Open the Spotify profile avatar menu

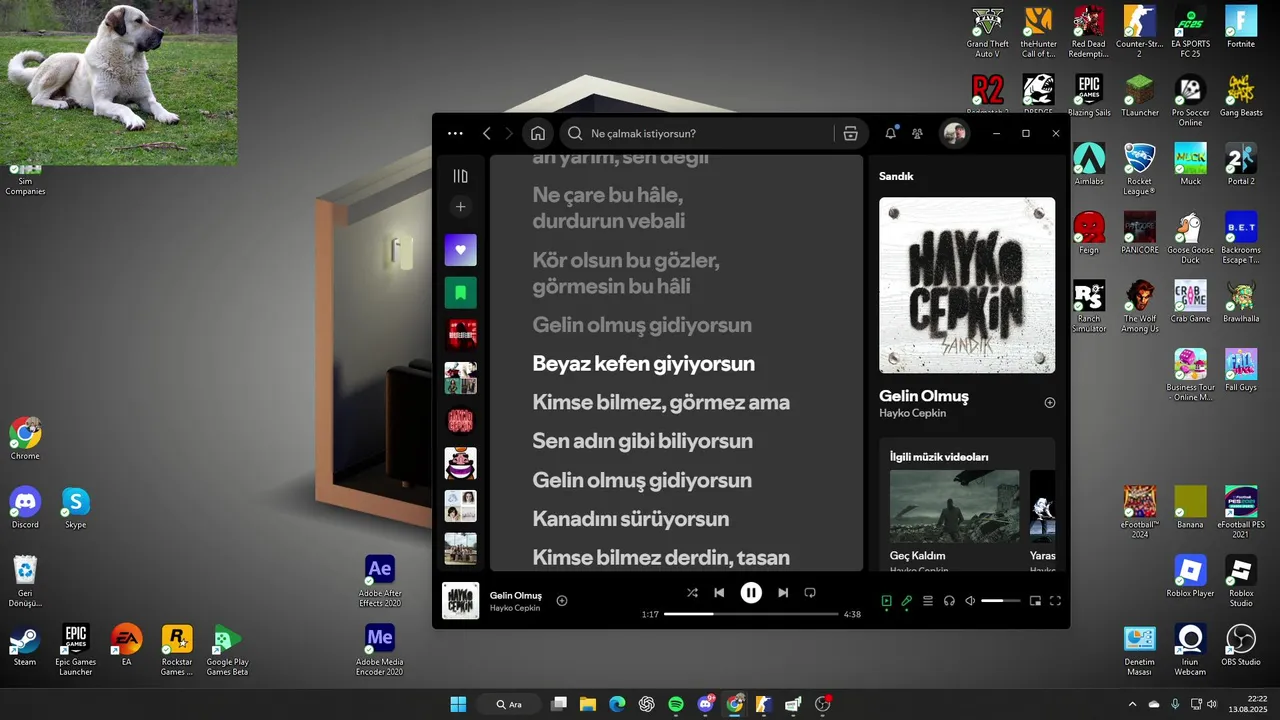[x=955, y=133]
